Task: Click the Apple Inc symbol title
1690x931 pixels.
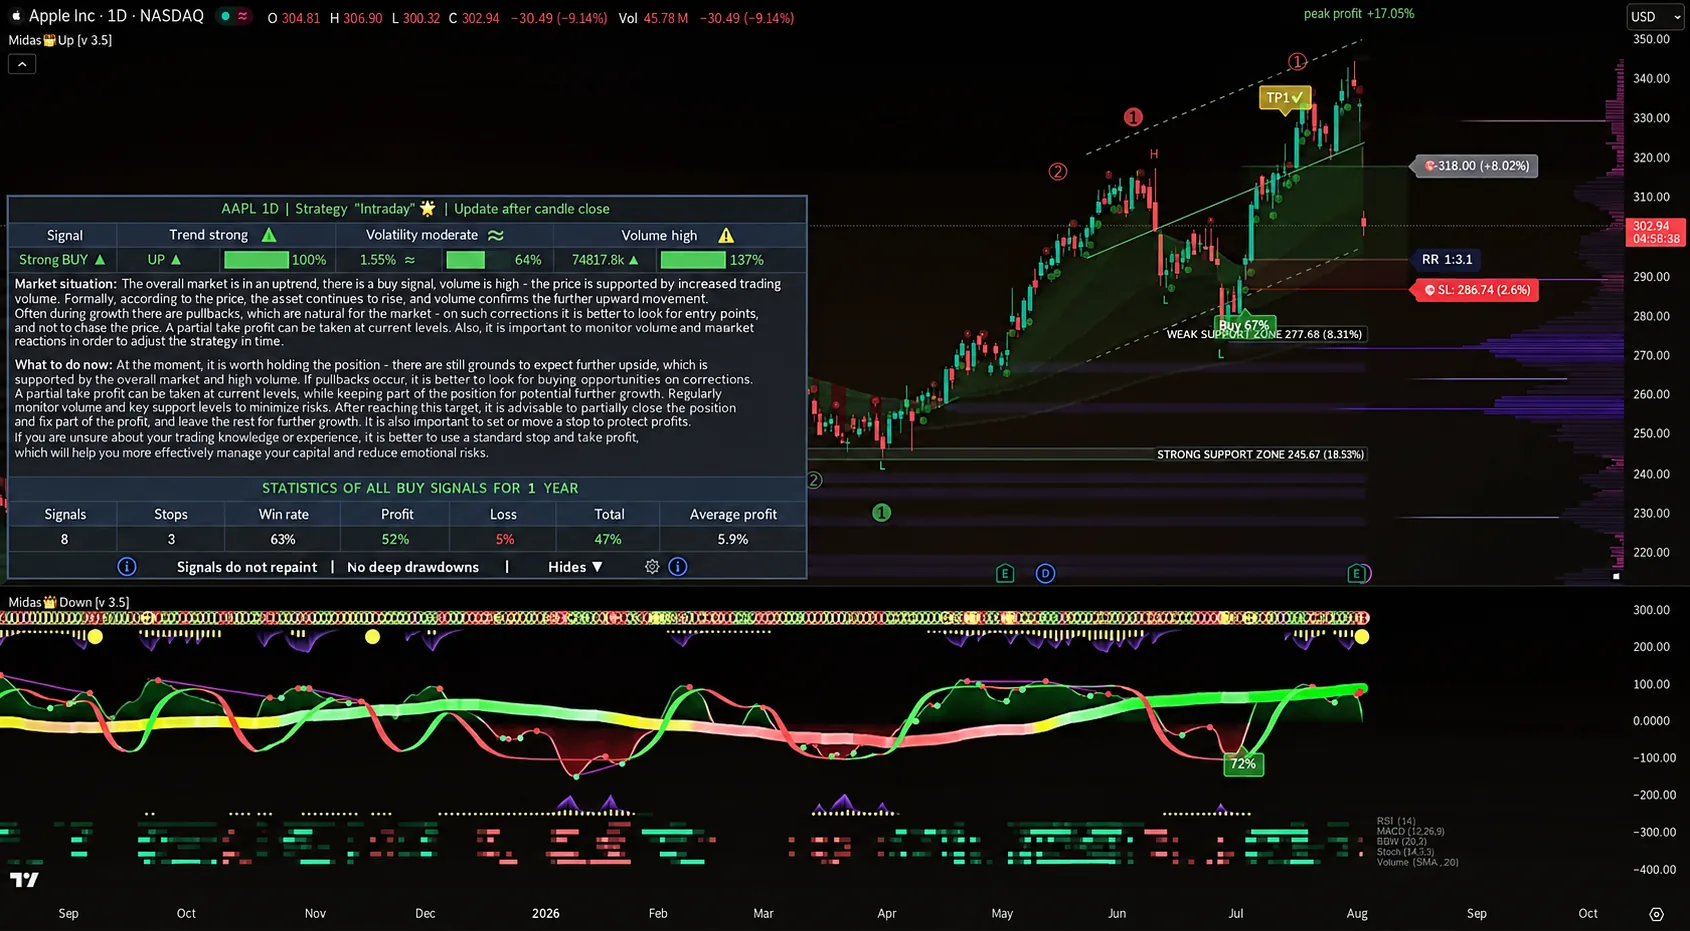Action: pos(107,16)
